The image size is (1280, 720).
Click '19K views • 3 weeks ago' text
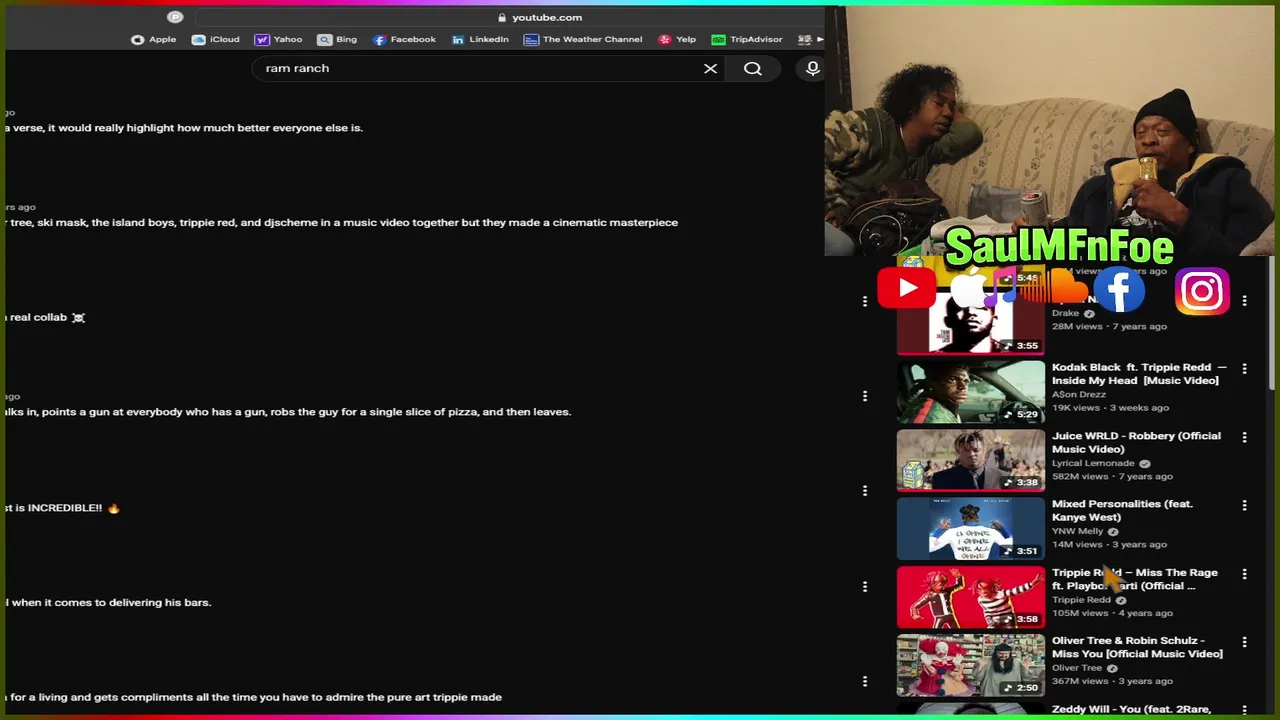click(1110, 408)
